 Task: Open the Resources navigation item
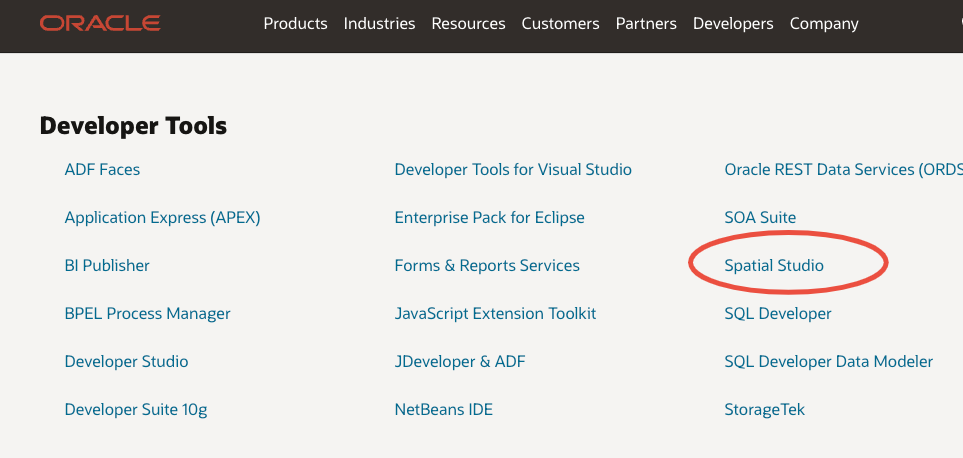468,23
